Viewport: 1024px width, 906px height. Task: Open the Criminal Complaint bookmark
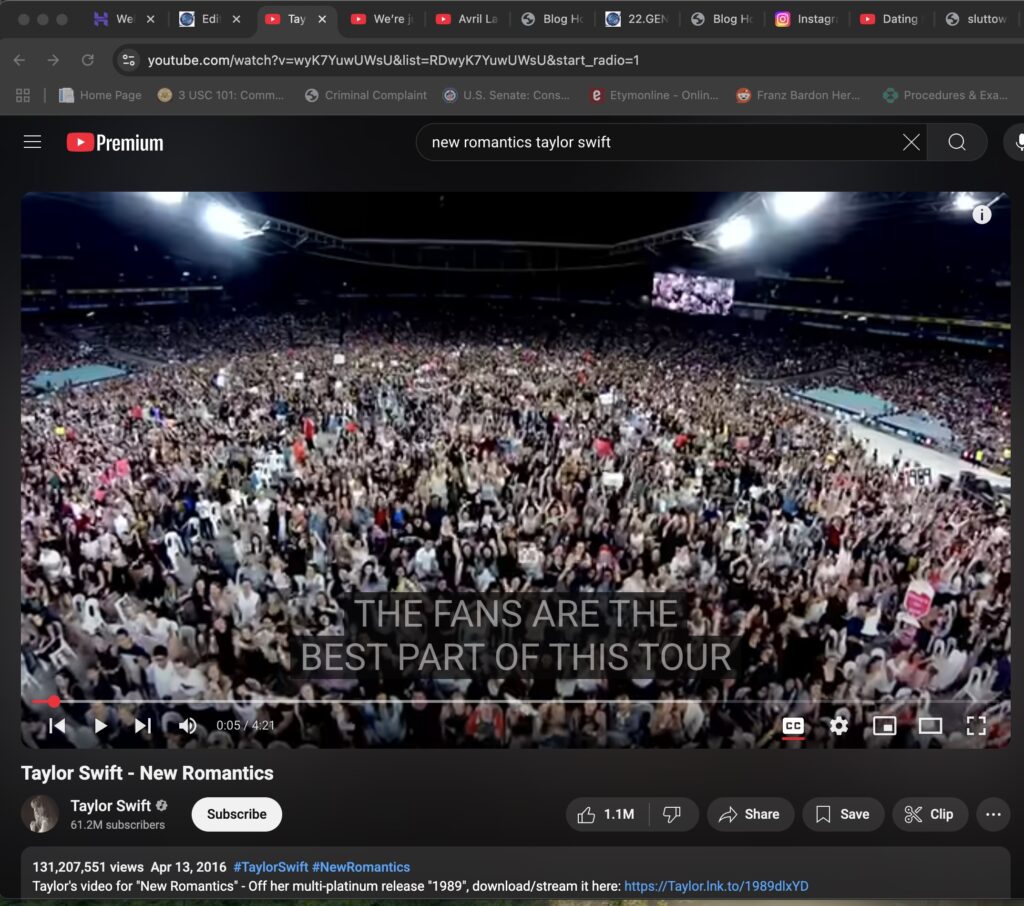click(x=366, y=95)
